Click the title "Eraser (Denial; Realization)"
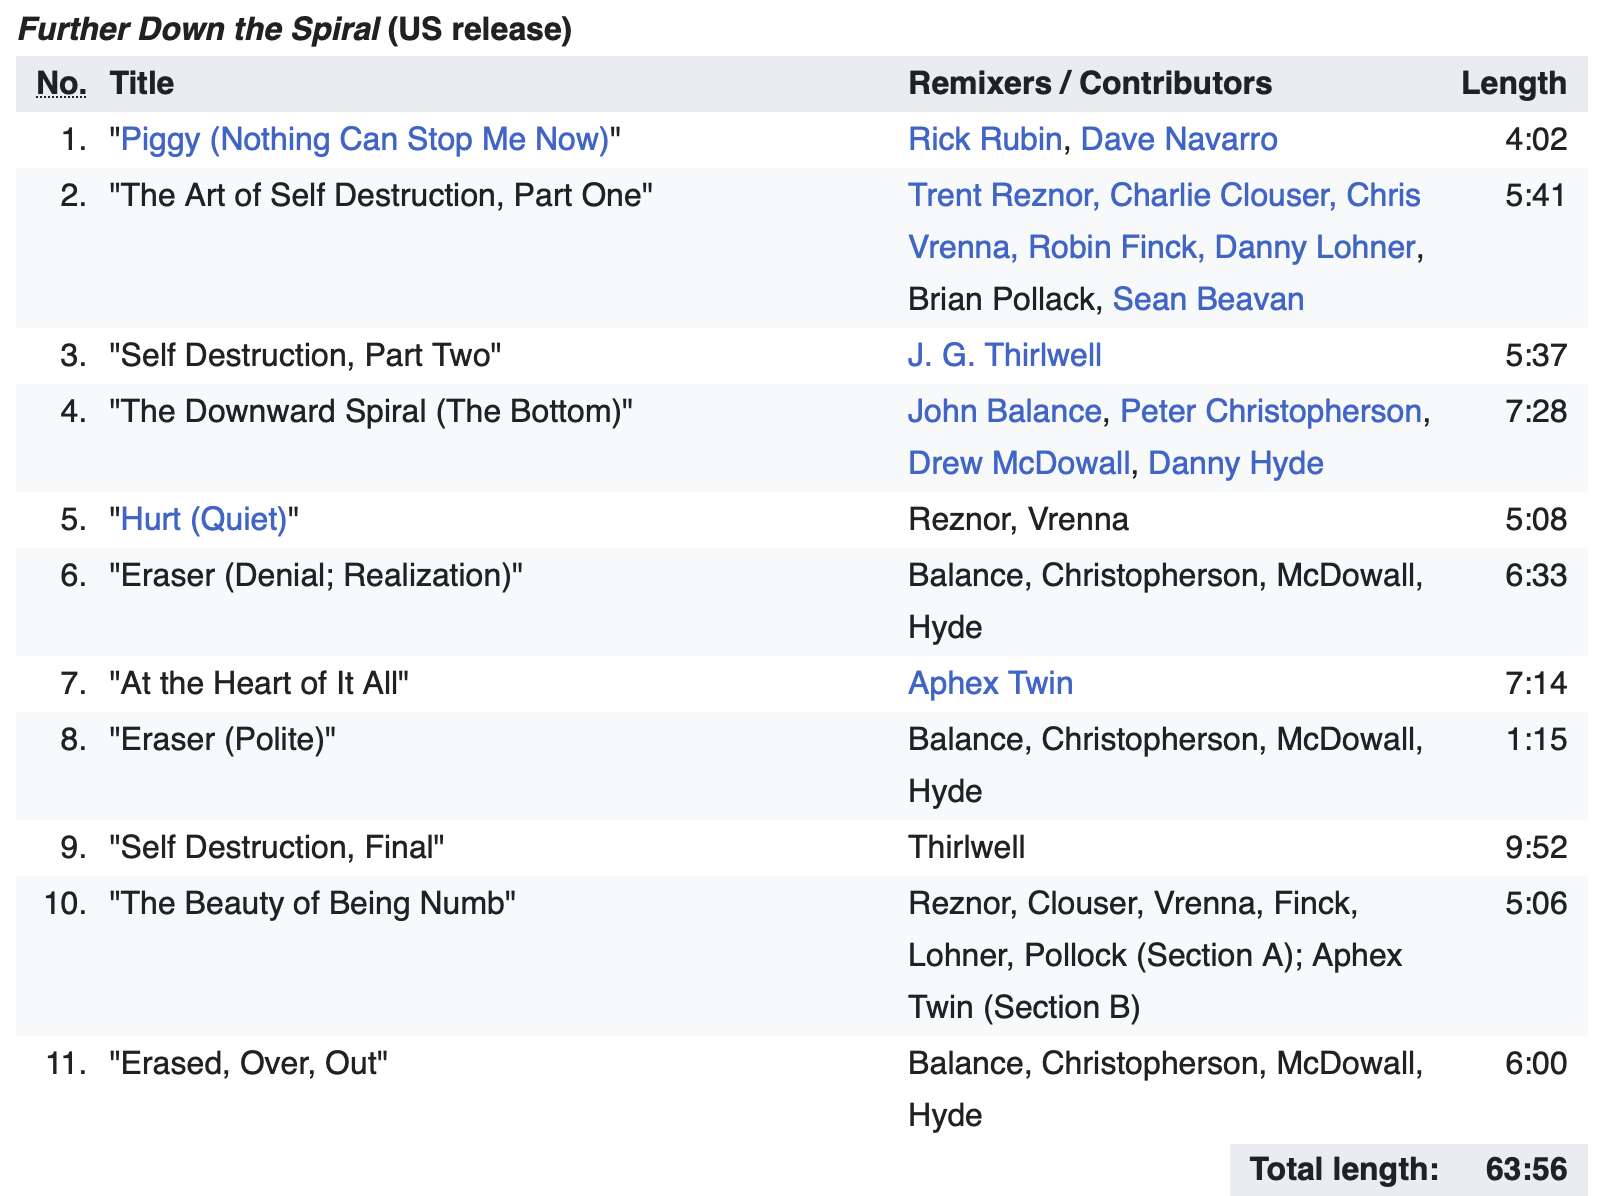The width and height of the screenshot is (1600, 1196). coord(316,575)
